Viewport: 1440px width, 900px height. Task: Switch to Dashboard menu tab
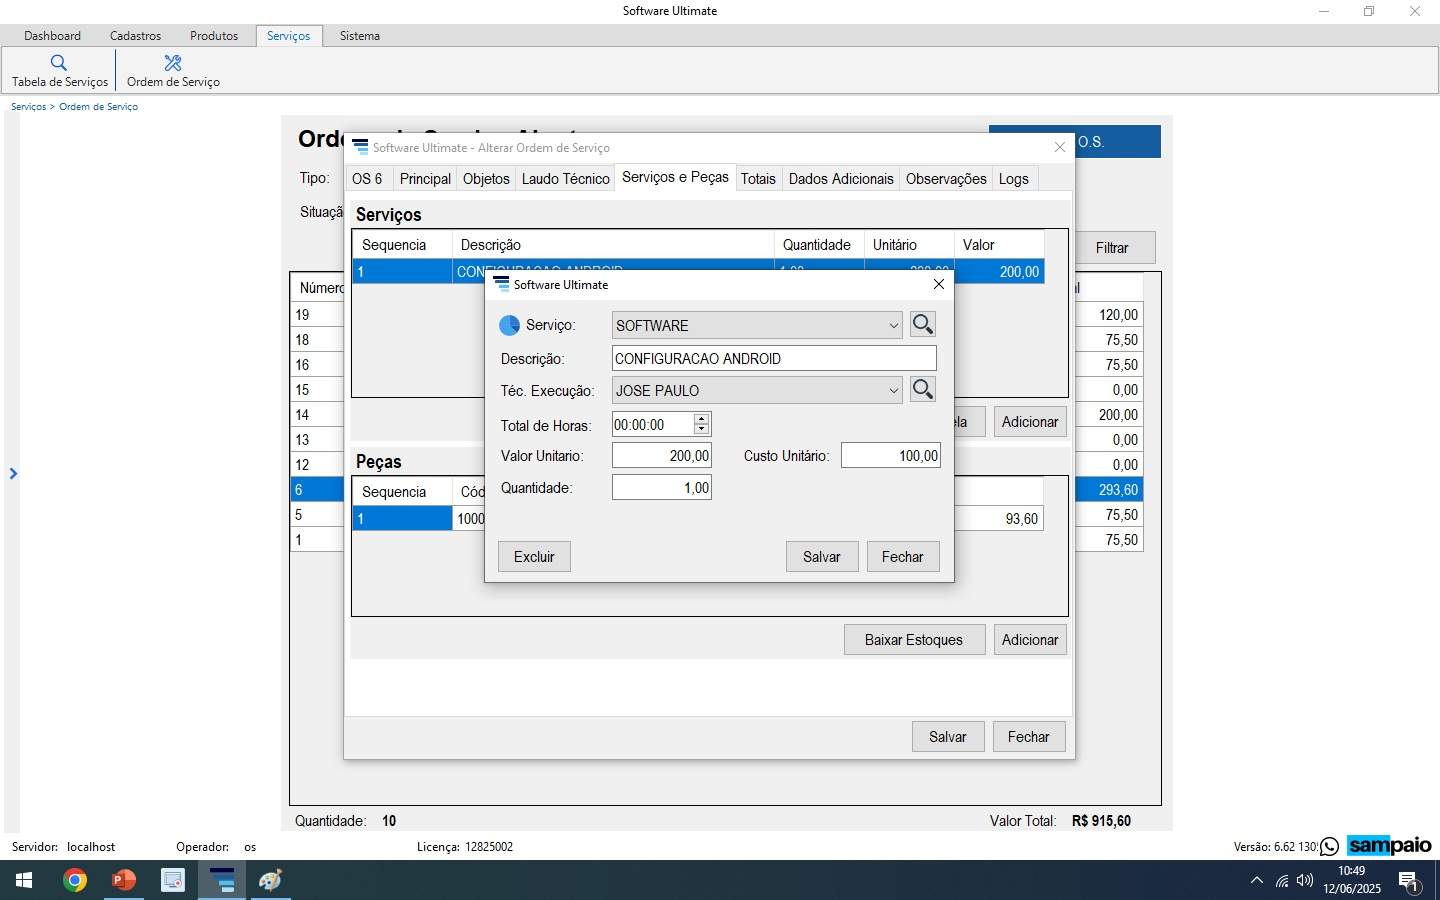tap(52, 35)
